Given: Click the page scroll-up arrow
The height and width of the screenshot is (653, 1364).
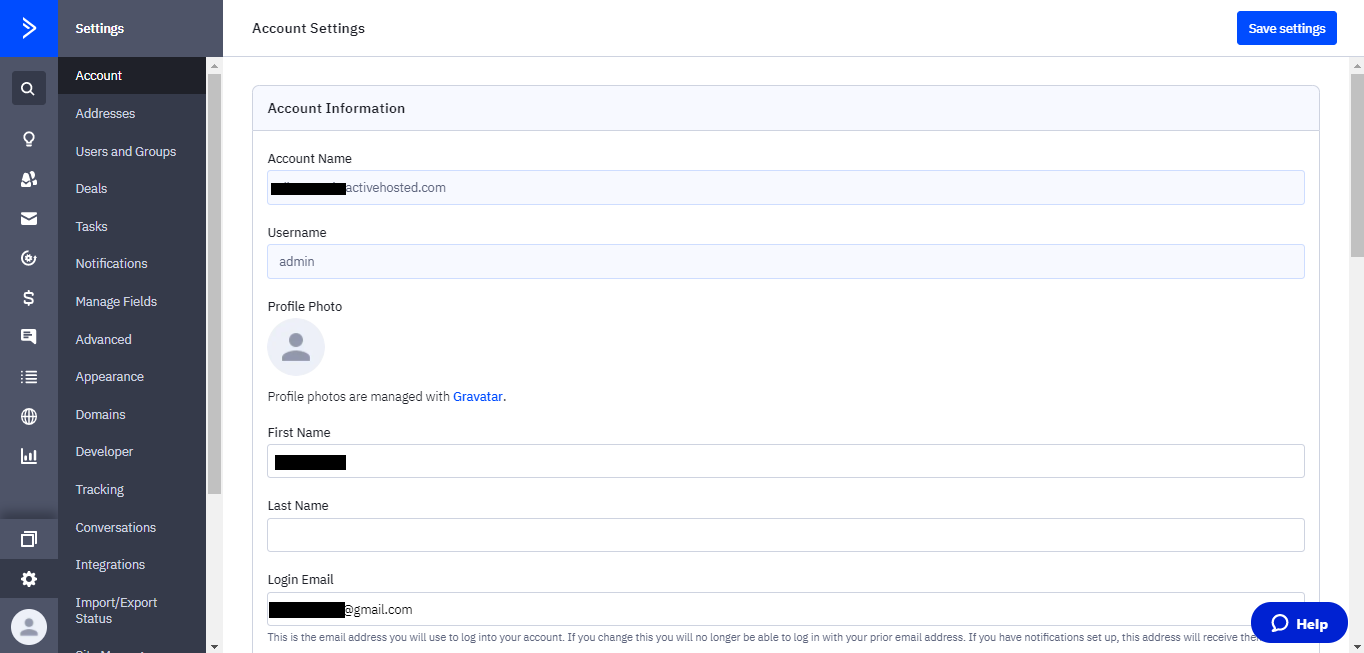Looking at the screenshot, I should click(1357, 65).
